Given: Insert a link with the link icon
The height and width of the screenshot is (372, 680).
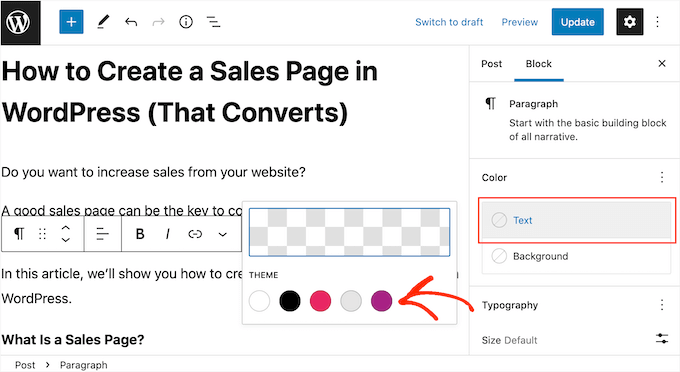Looking at the screenshot, I should pos(195,234).
